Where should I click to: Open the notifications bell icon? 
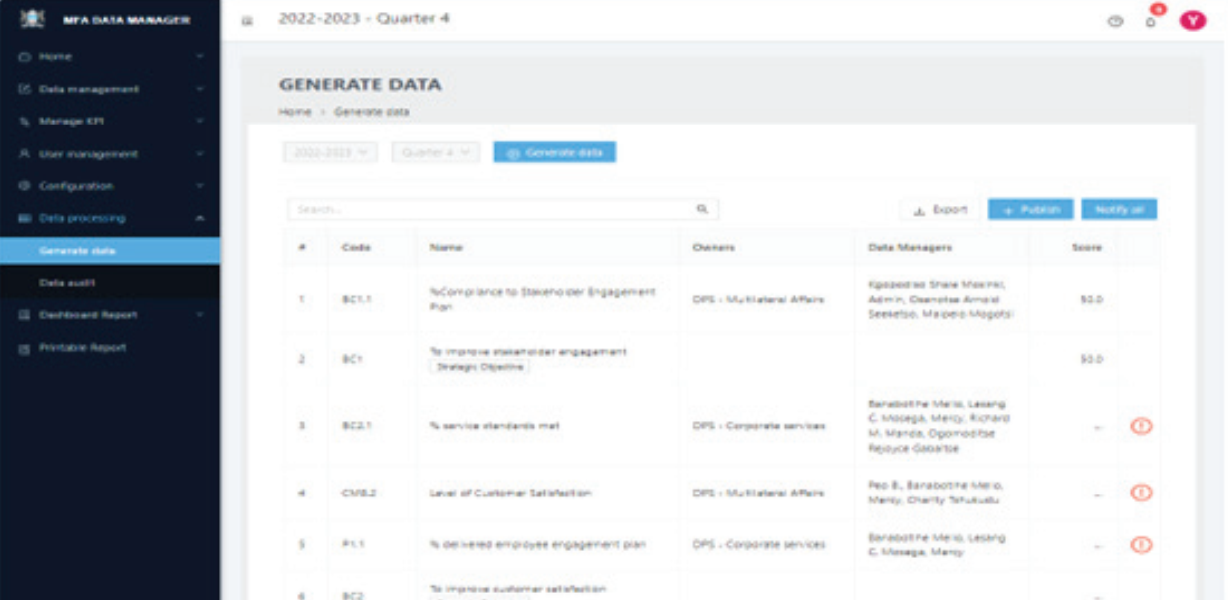click(x=1151, y=21)
